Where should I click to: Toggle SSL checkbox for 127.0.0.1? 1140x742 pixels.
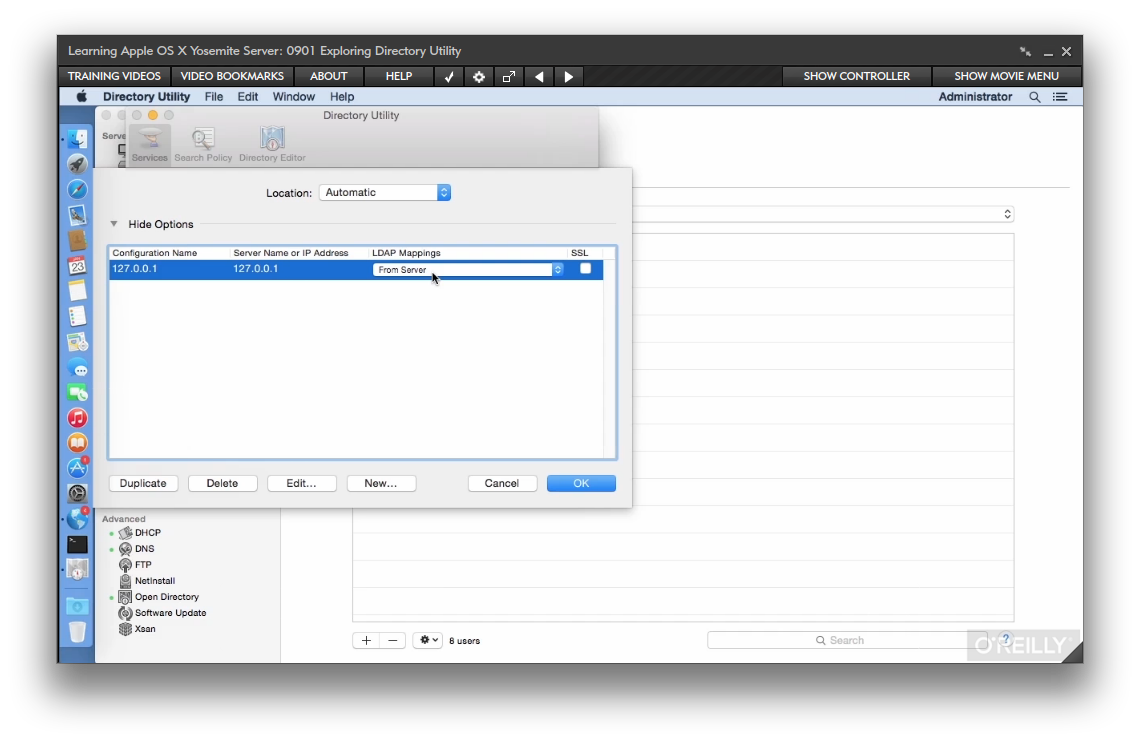(x=585, y=269)
